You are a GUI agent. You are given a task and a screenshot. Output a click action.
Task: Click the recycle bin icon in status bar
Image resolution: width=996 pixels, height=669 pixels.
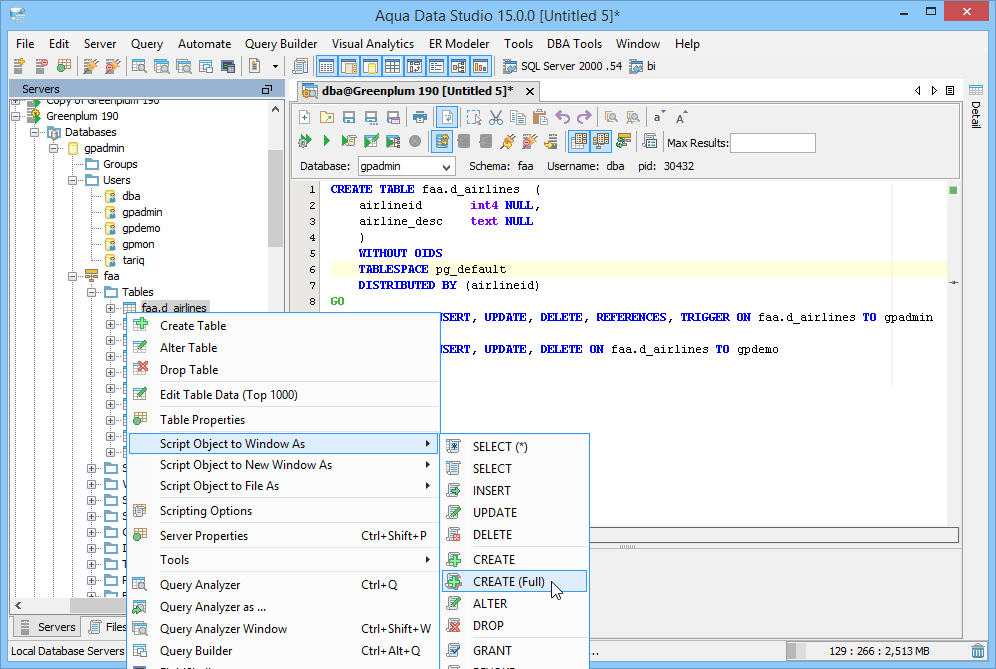pos(978,651)
